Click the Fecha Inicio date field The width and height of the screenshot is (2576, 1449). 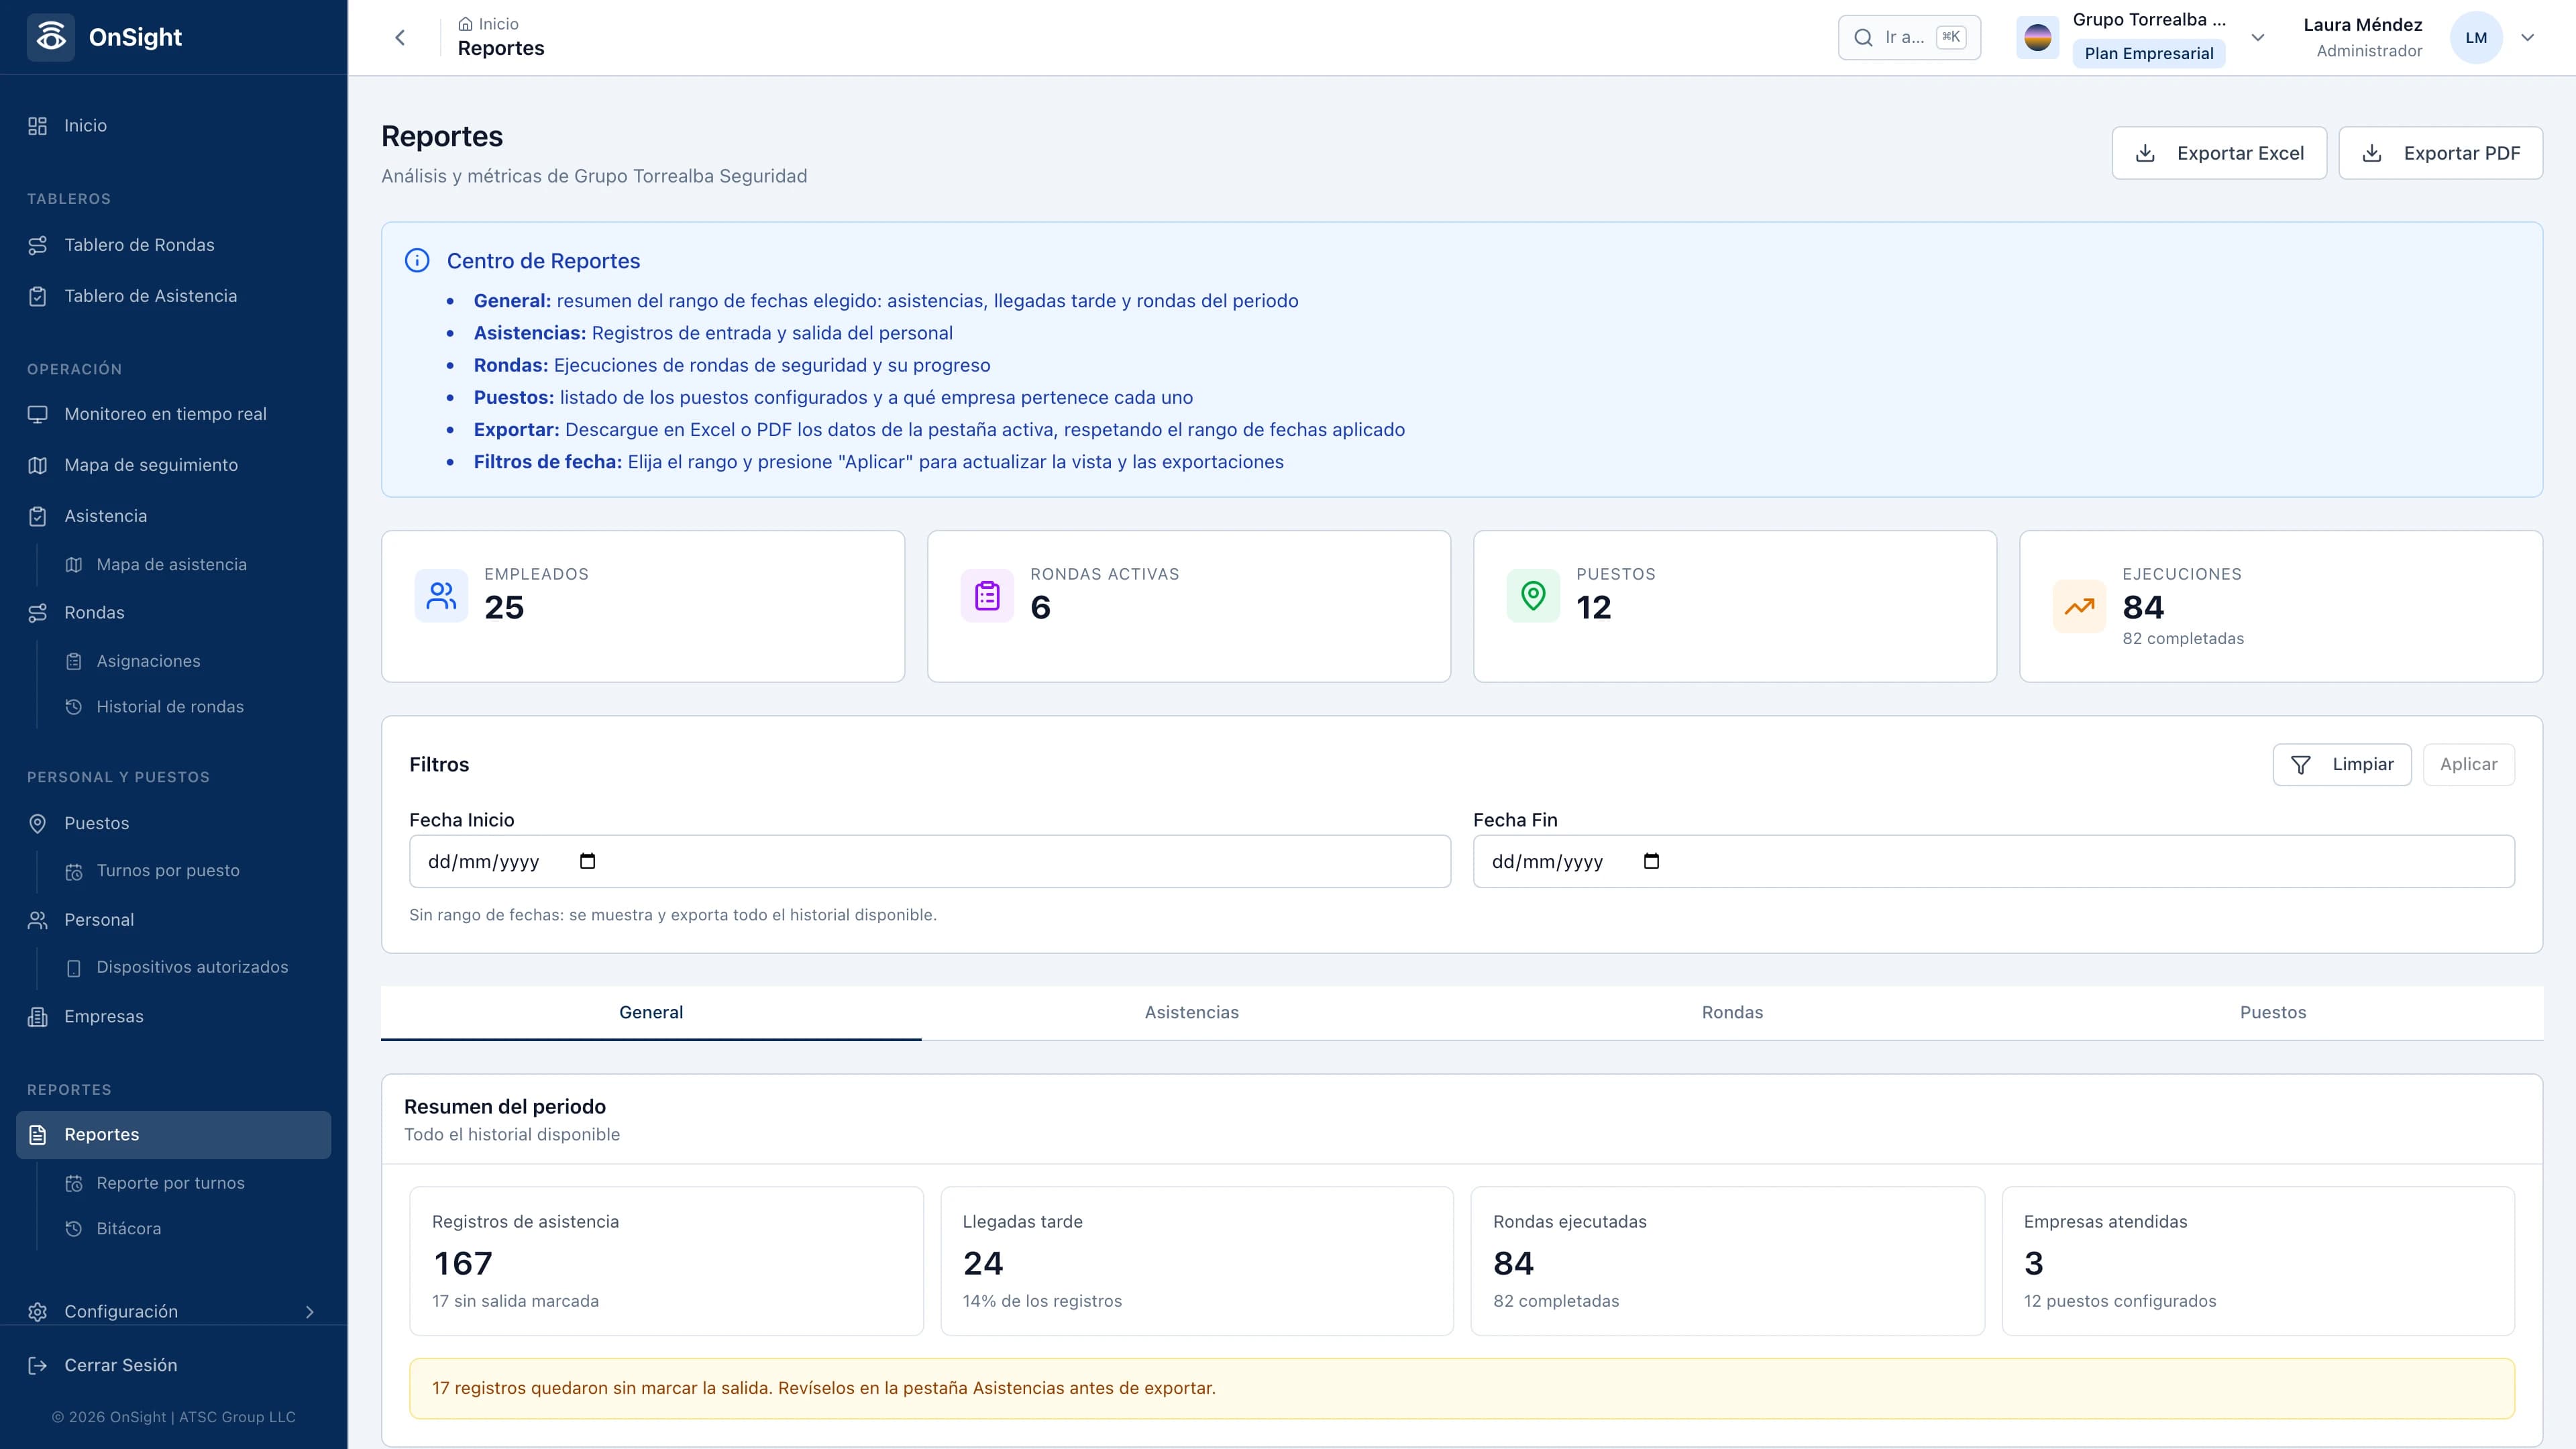pos(930,861)
